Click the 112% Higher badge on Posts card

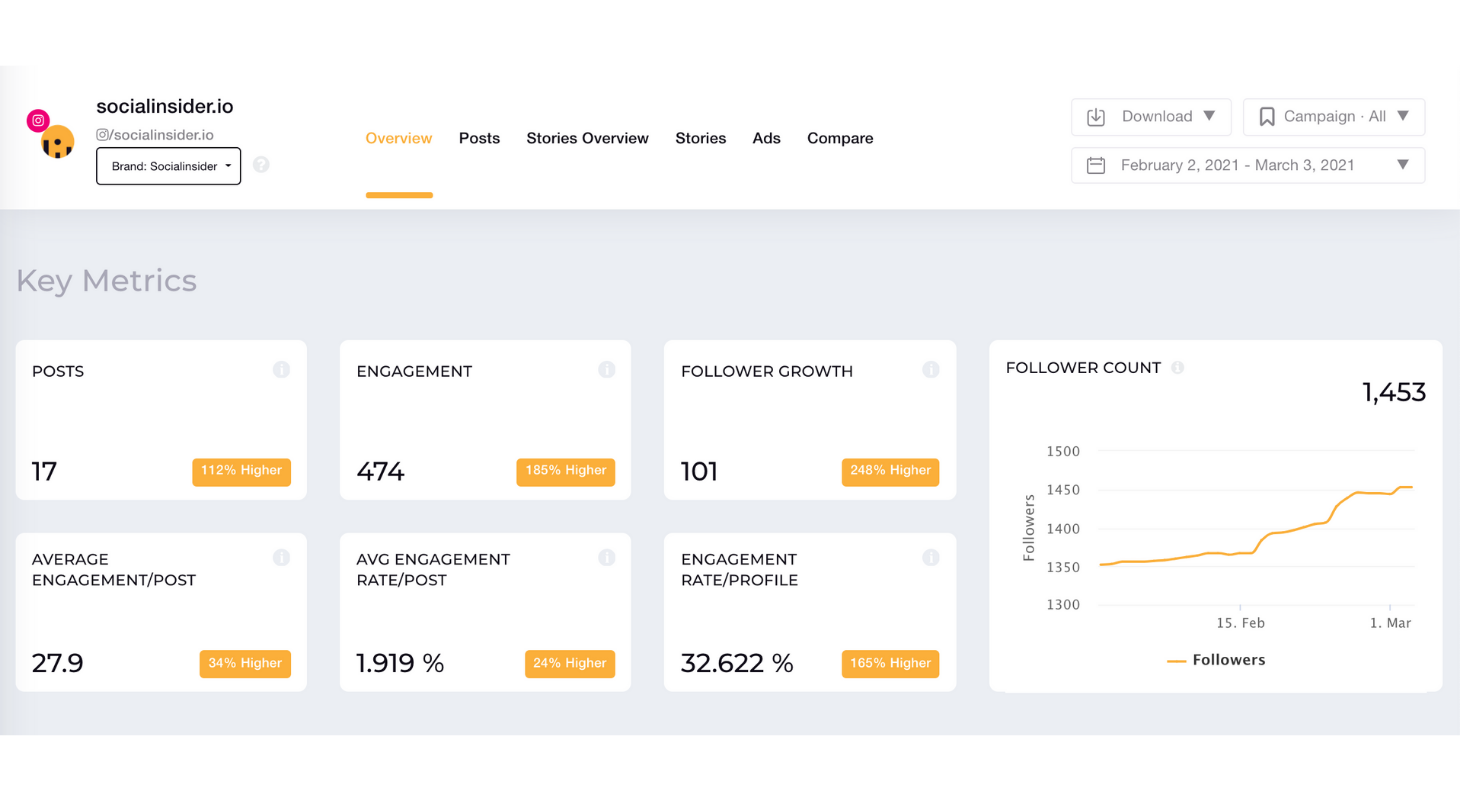coord(242,471)
